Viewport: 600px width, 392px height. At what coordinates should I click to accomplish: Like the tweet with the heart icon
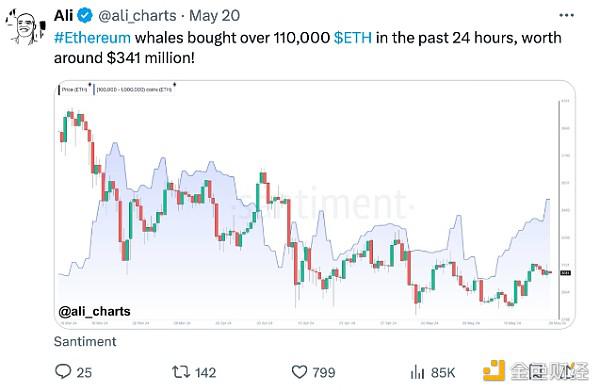[299, 372]
